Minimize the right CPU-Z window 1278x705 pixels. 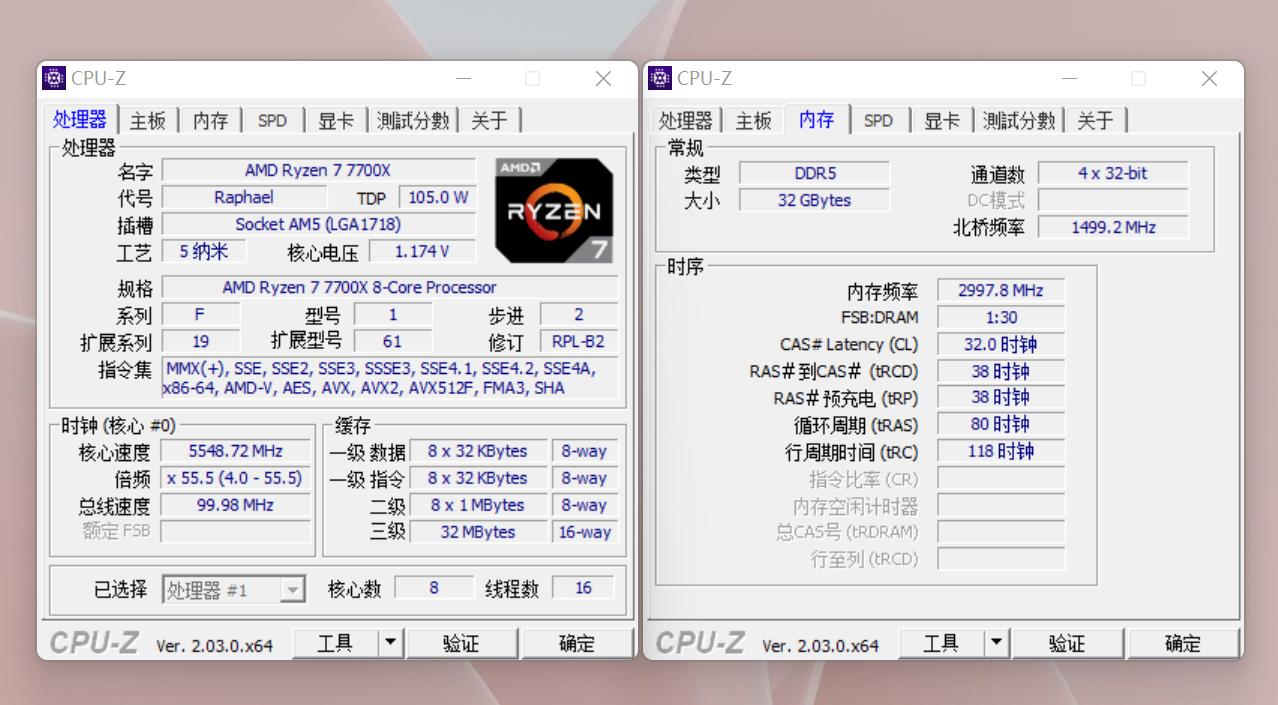click(x=1069, y=78)
